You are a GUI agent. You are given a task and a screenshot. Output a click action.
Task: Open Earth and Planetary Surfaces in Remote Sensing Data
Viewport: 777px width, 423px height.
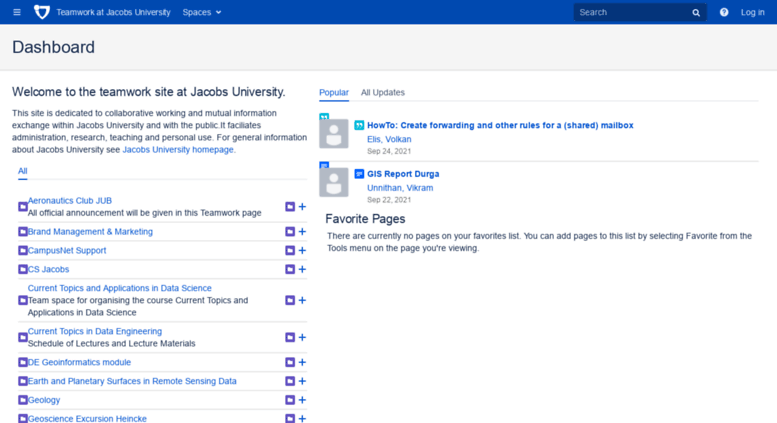(x=132, y=381)
